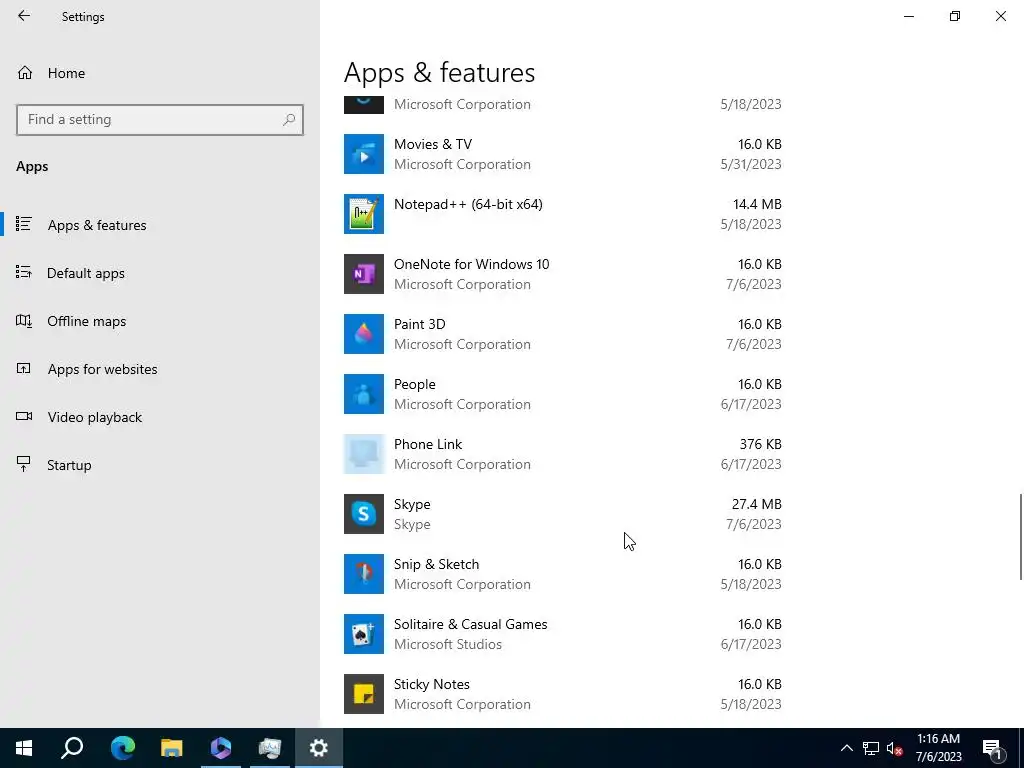Screen dimensions: 1024x768
Task: Click the muted volume tray icon
Action: [894, 748]
